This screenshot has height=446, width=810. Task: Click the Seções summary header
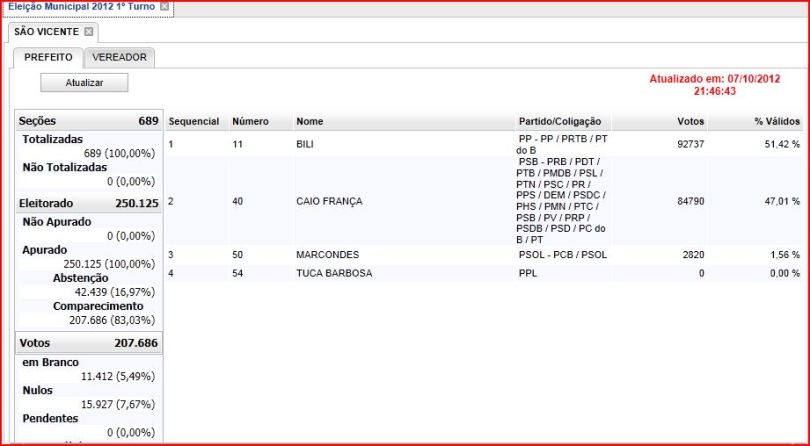[90, 121]
